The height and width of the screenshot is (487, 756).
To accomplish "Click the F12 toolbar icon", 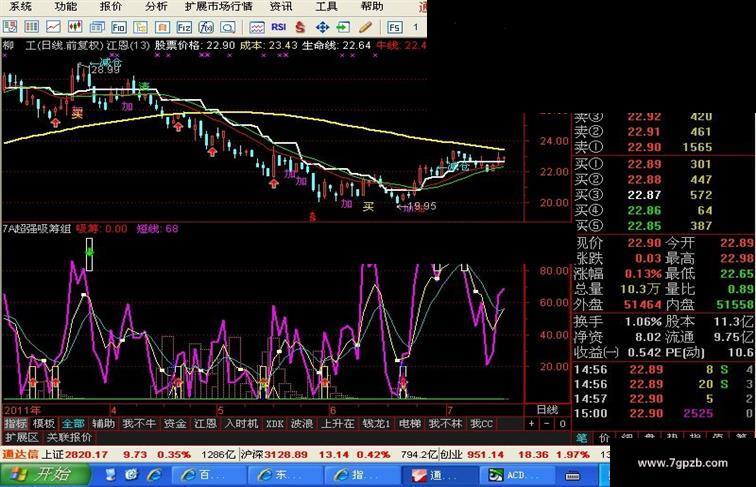I will click(x=184, y=27).
